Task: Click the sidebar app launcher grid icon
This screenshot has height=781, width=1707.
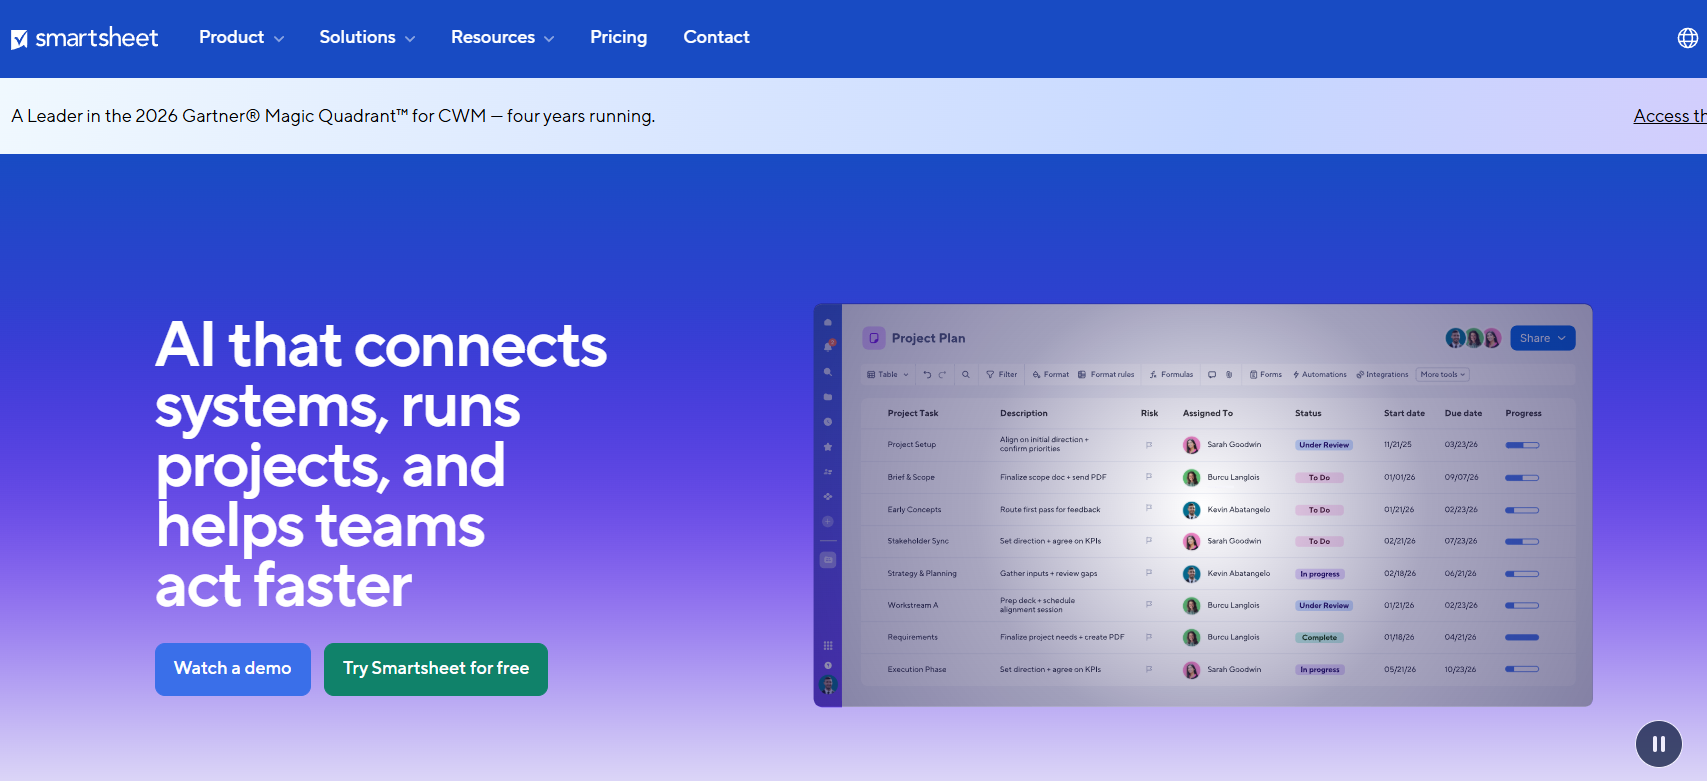Action: [x=828, y=646]
